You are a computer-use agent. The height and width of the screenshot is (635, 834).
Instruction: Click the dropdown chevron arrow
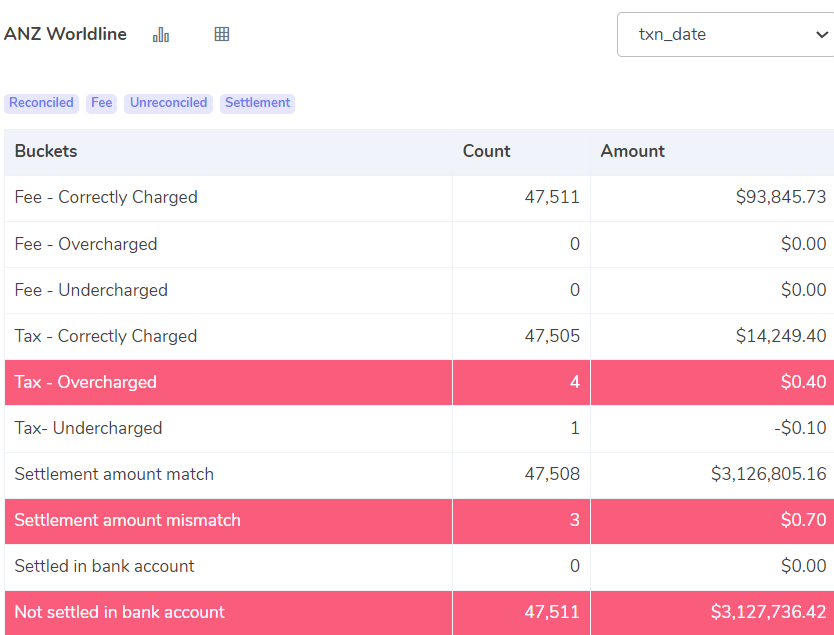pyautogui.click(x=822, y=35)
